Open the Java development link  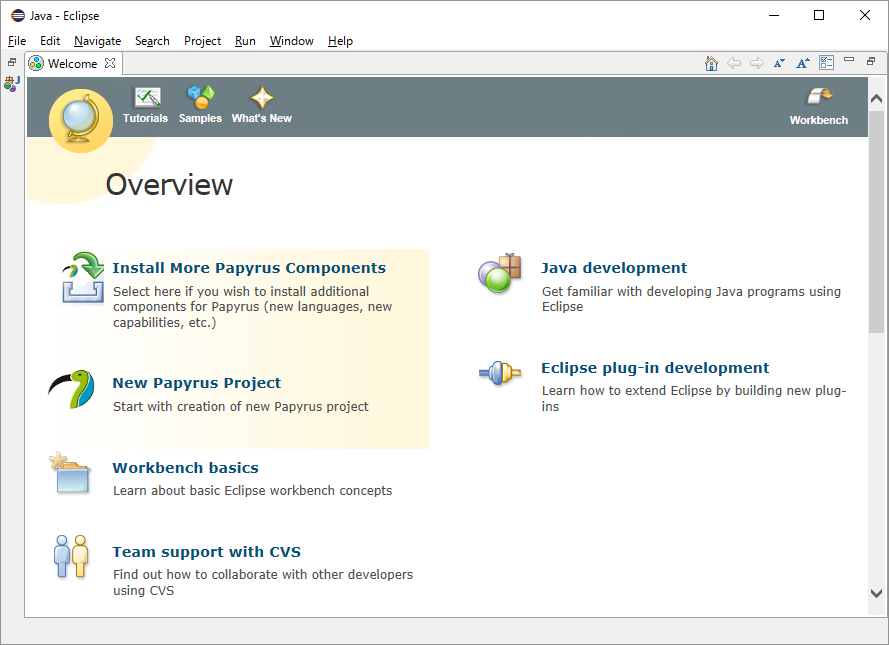pyautogui.click(x=614, y=268)
